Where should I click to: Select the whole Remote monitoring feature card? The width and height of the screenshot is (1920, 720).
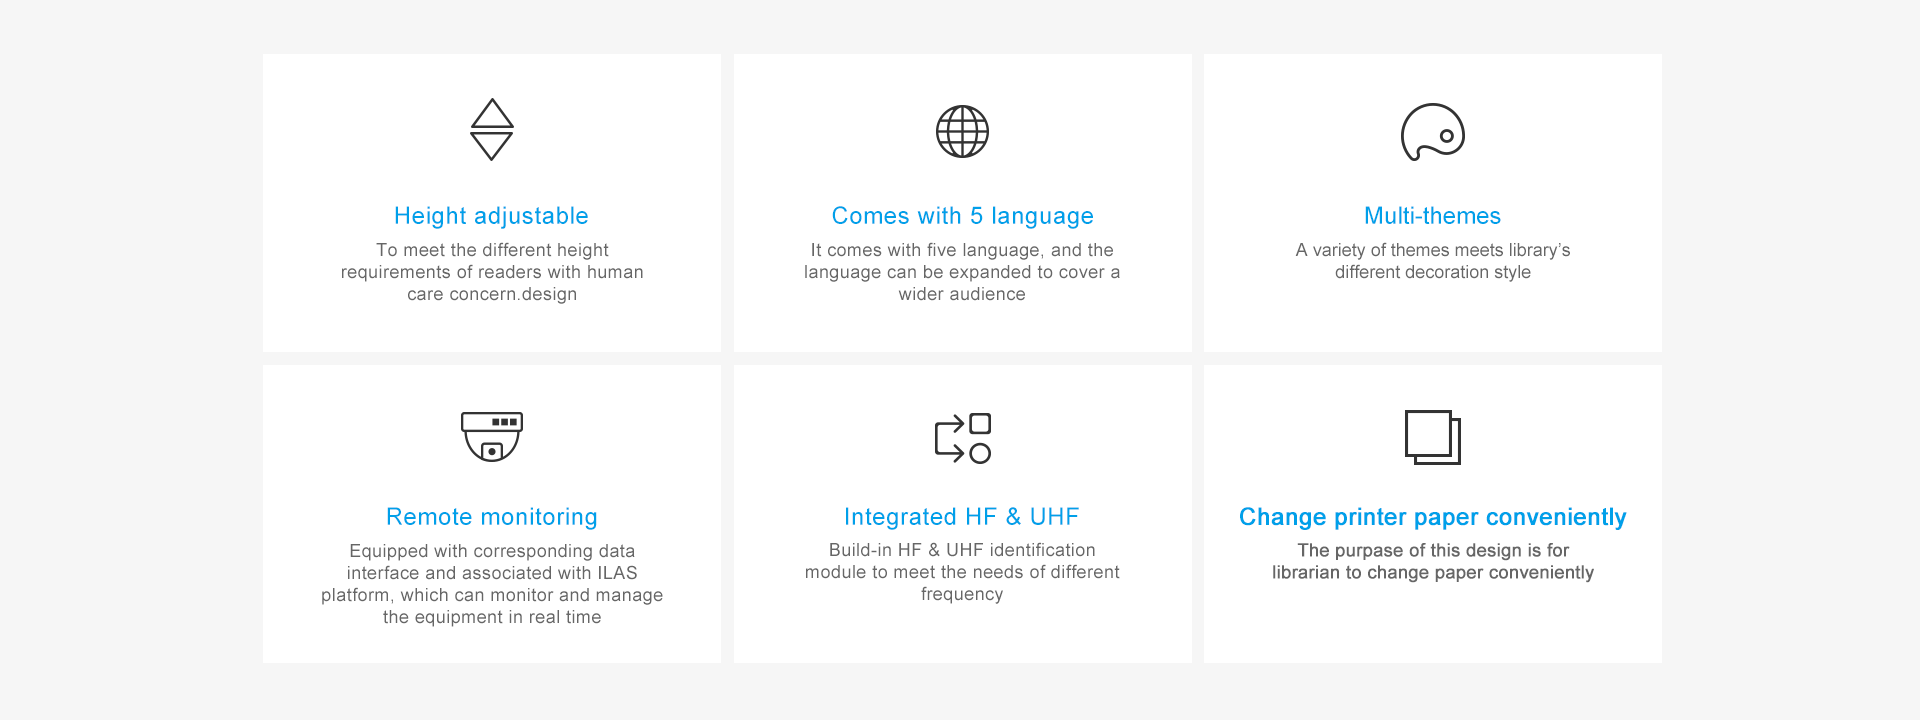(492, 640)
